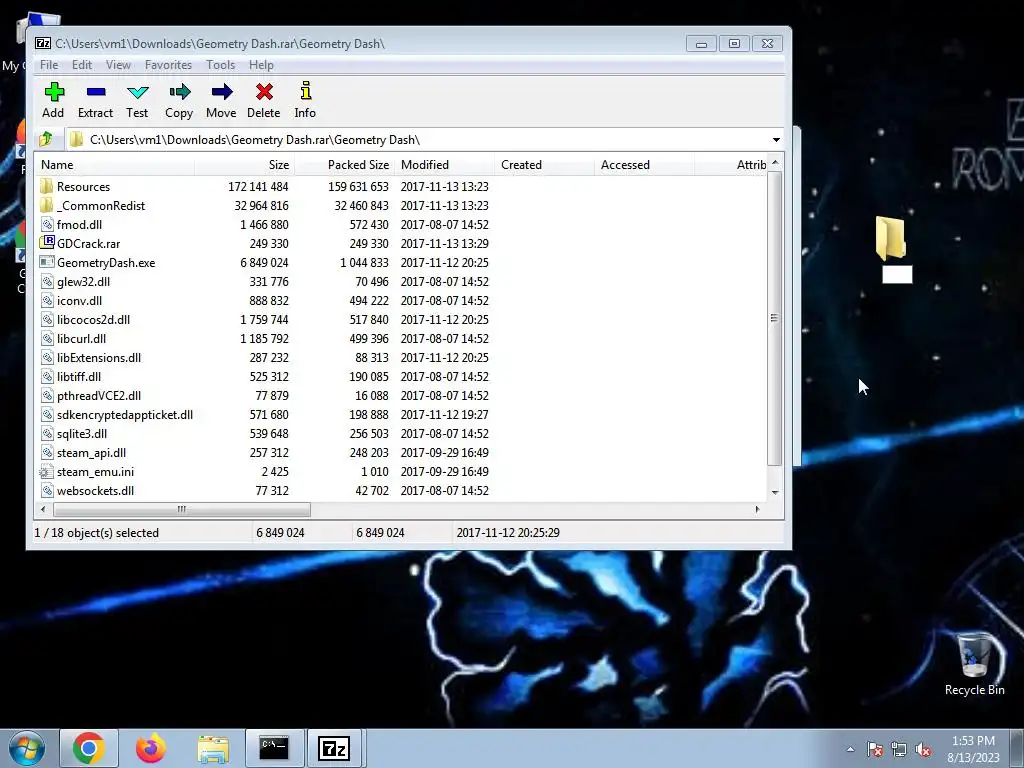Sort by the Name column header
This screenshot has height=768, width=1024.
[x=115, y=165]
